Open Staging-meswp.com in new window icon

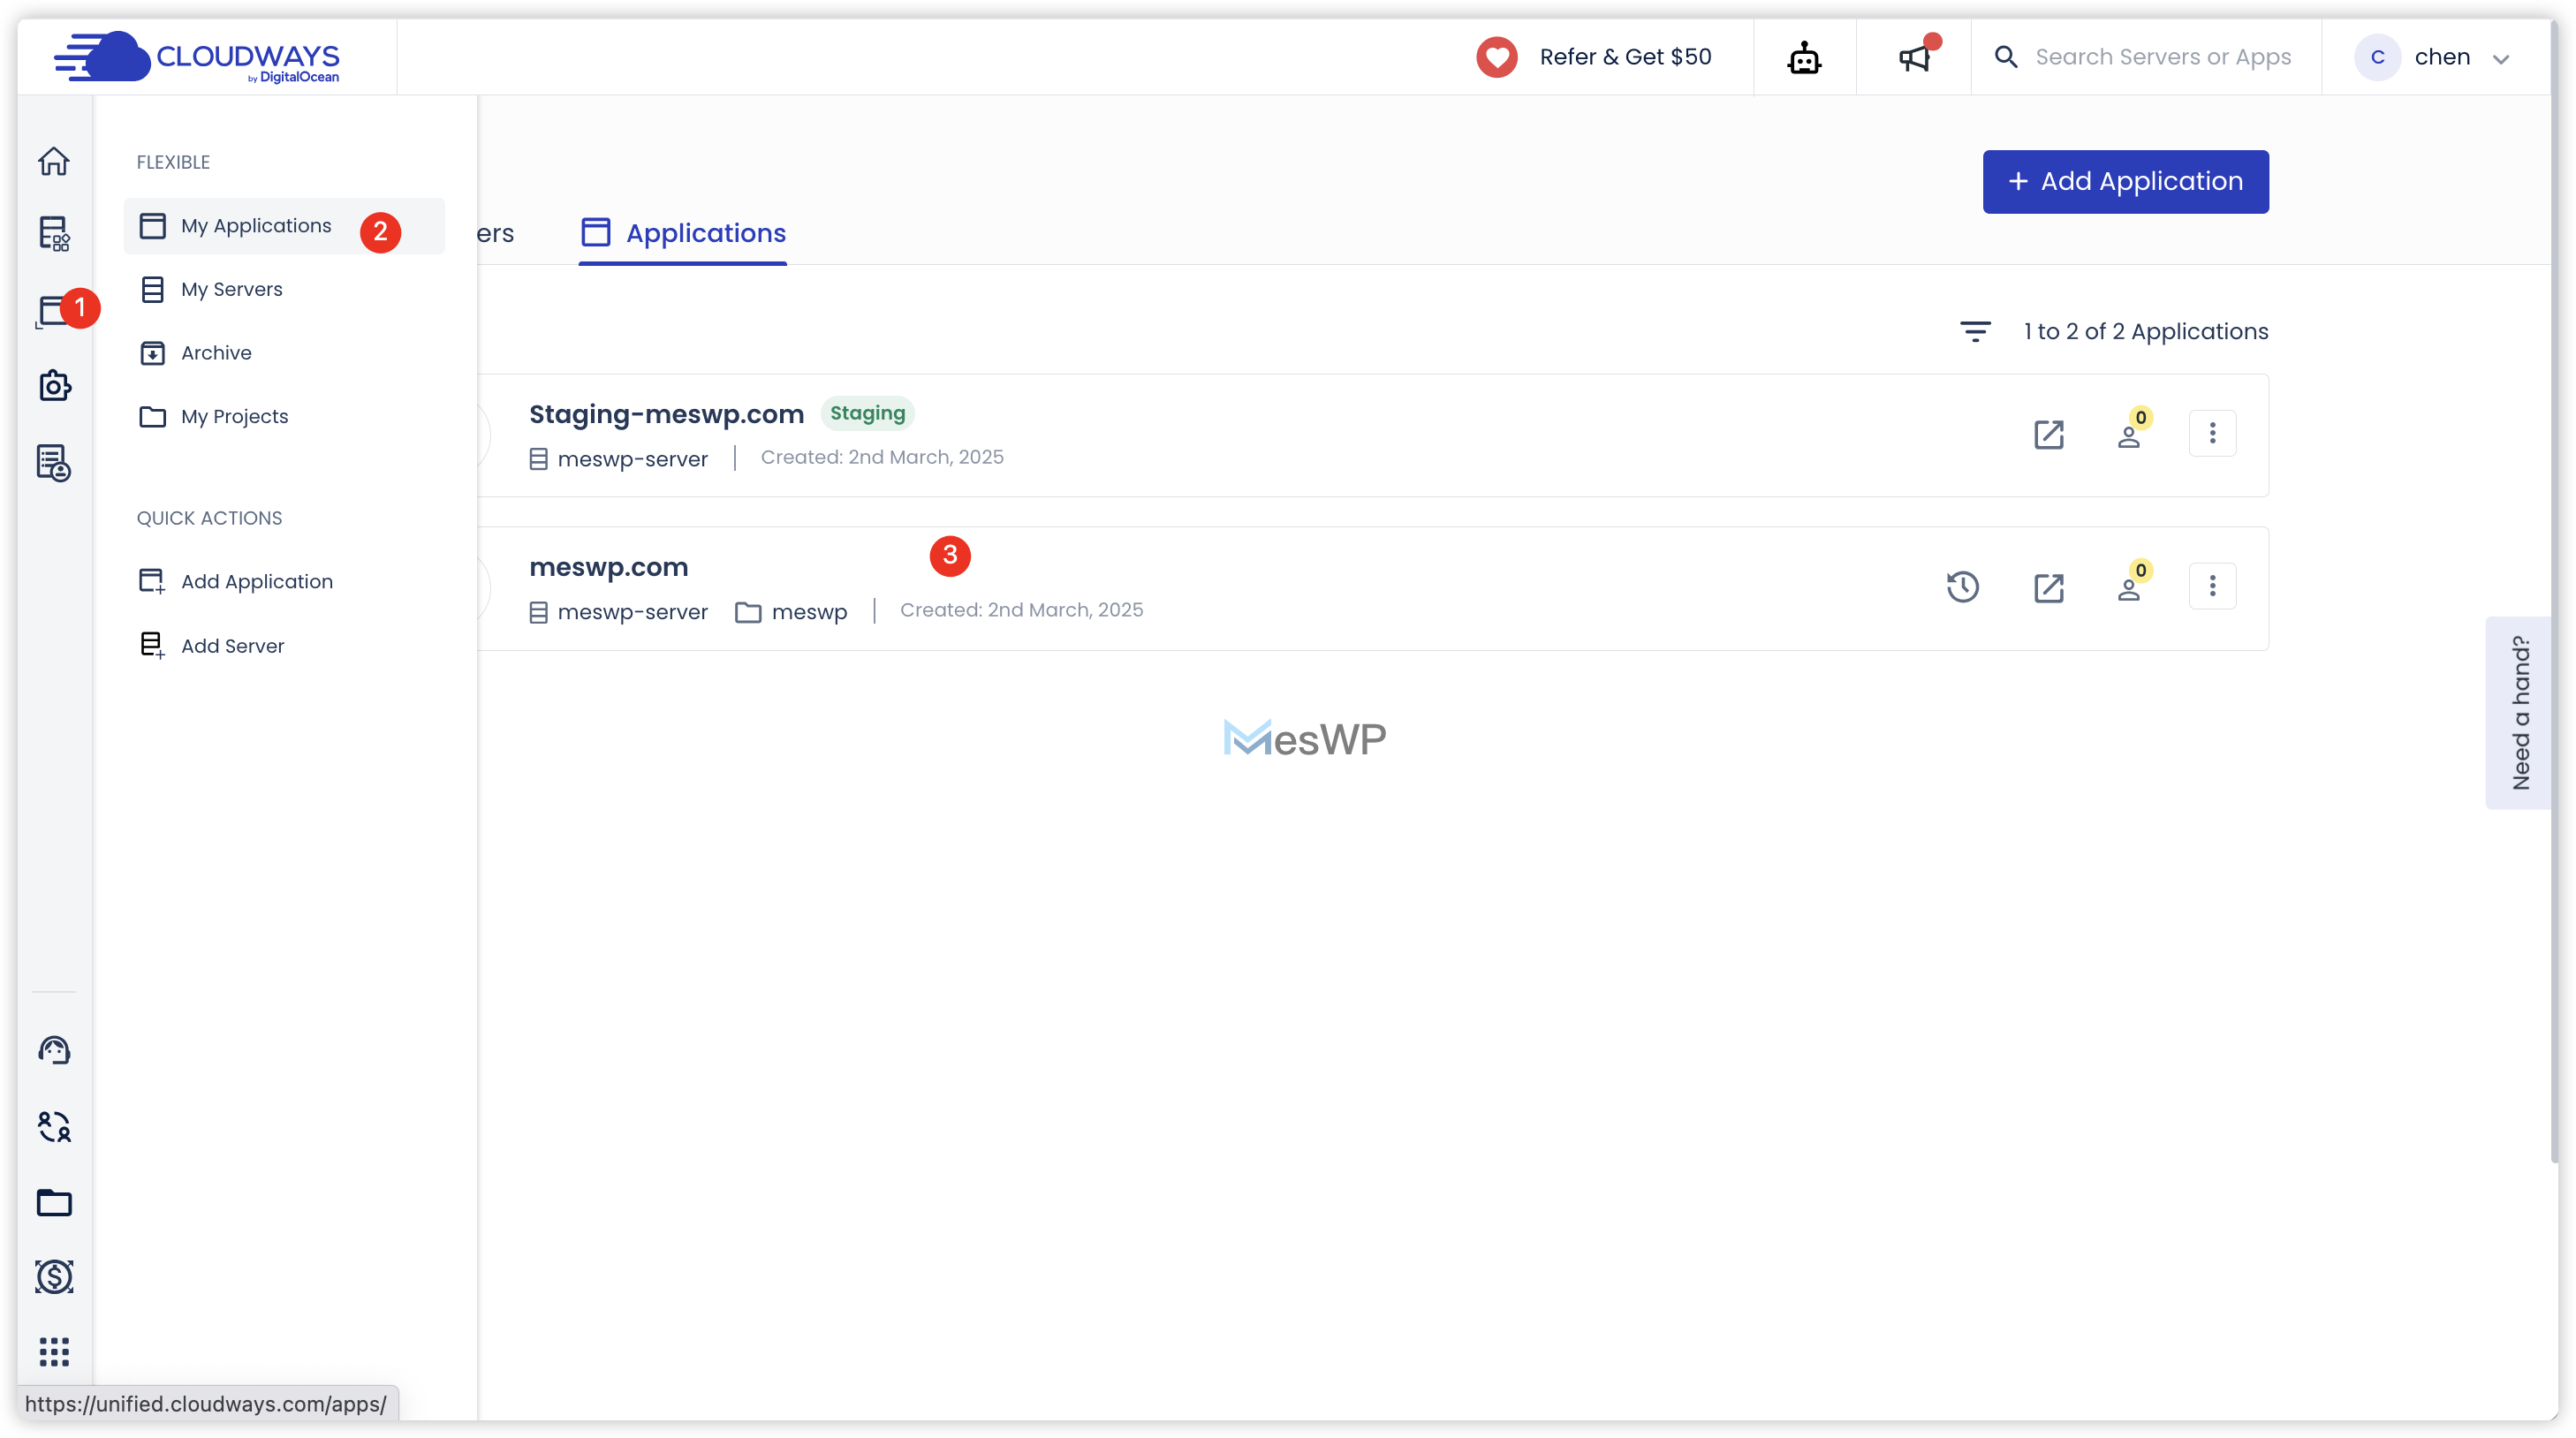point(2049,434)
